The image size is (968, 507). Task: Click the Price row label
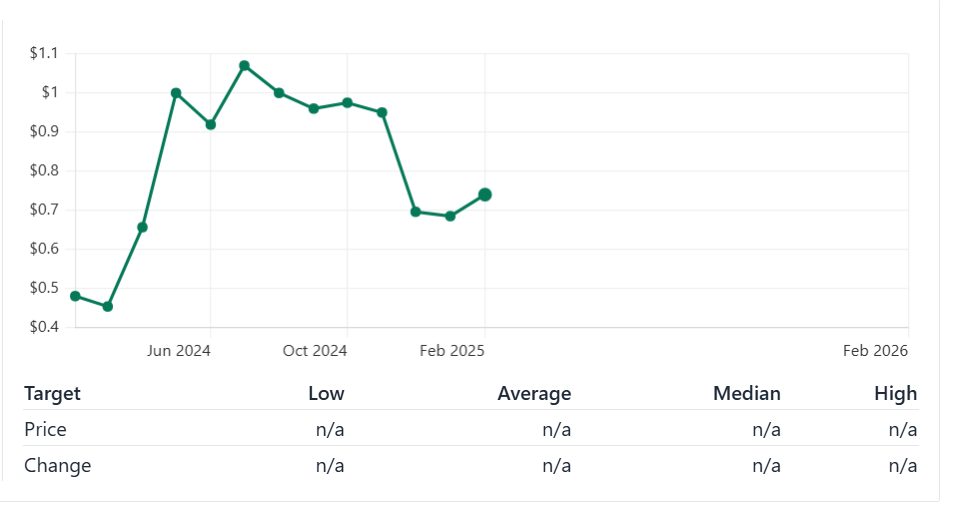(x=45, y=430)
